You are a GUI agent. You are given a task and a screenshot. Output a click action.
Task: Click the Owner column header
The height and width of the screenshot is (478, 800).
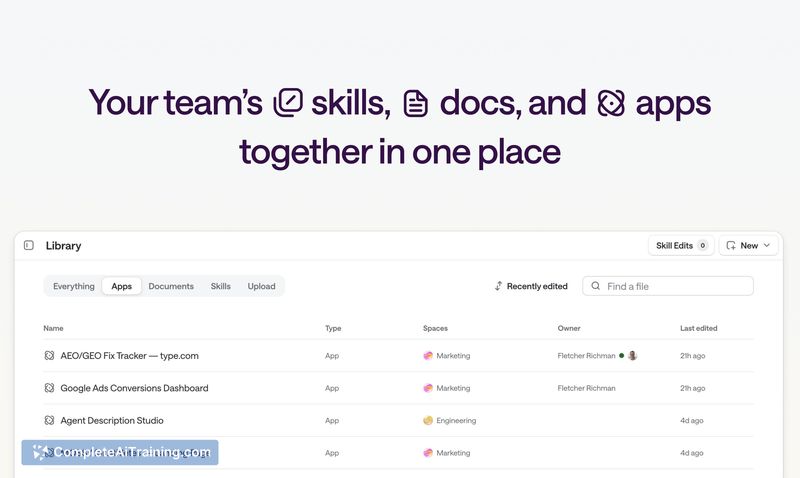pyautogui.click(x=569, y=328)
